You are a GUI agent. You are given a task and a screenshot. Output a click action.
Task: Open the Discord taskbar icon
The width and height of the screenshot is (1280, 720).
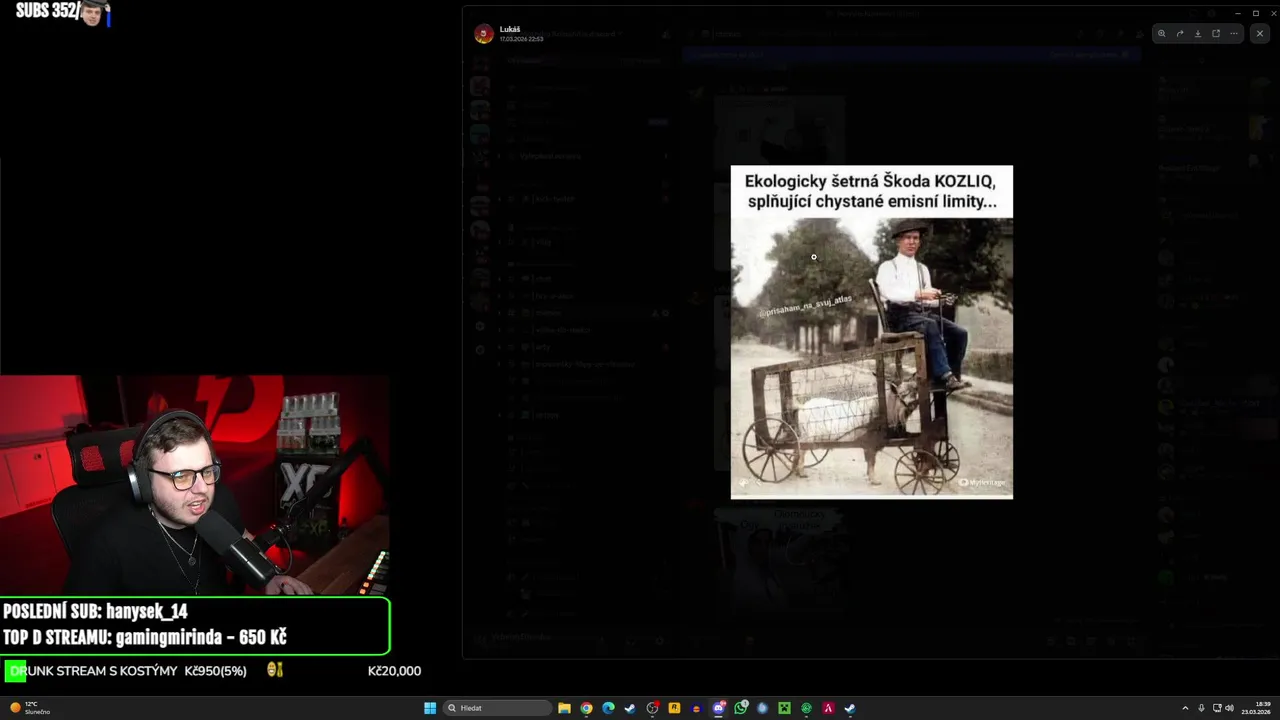click(x=718, y=708)
